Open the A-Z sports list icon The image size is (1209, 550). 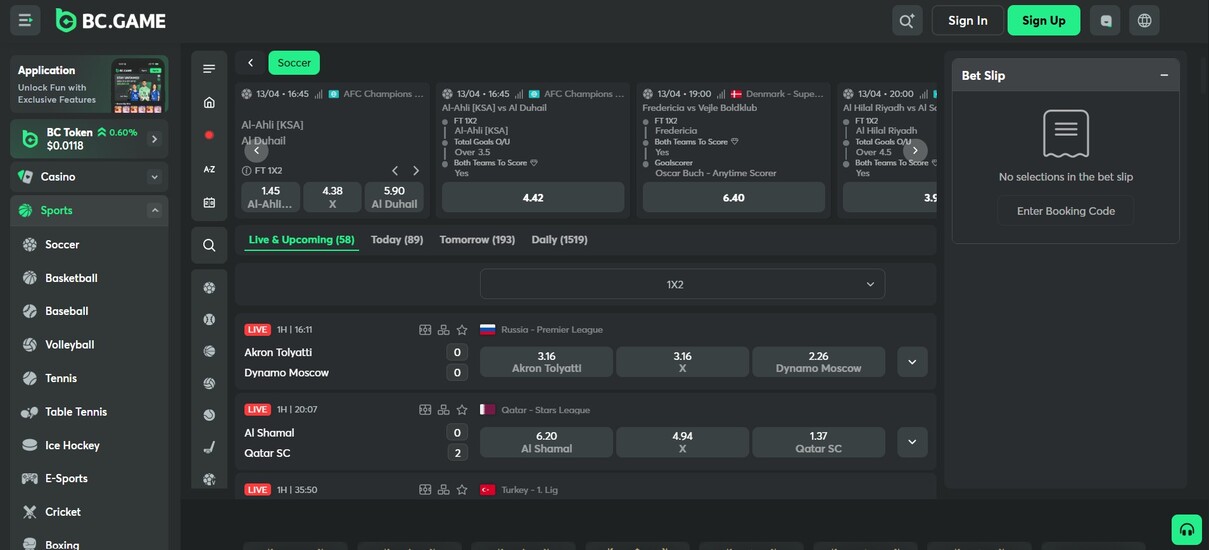pyautogui.click(x=209, y=169)
